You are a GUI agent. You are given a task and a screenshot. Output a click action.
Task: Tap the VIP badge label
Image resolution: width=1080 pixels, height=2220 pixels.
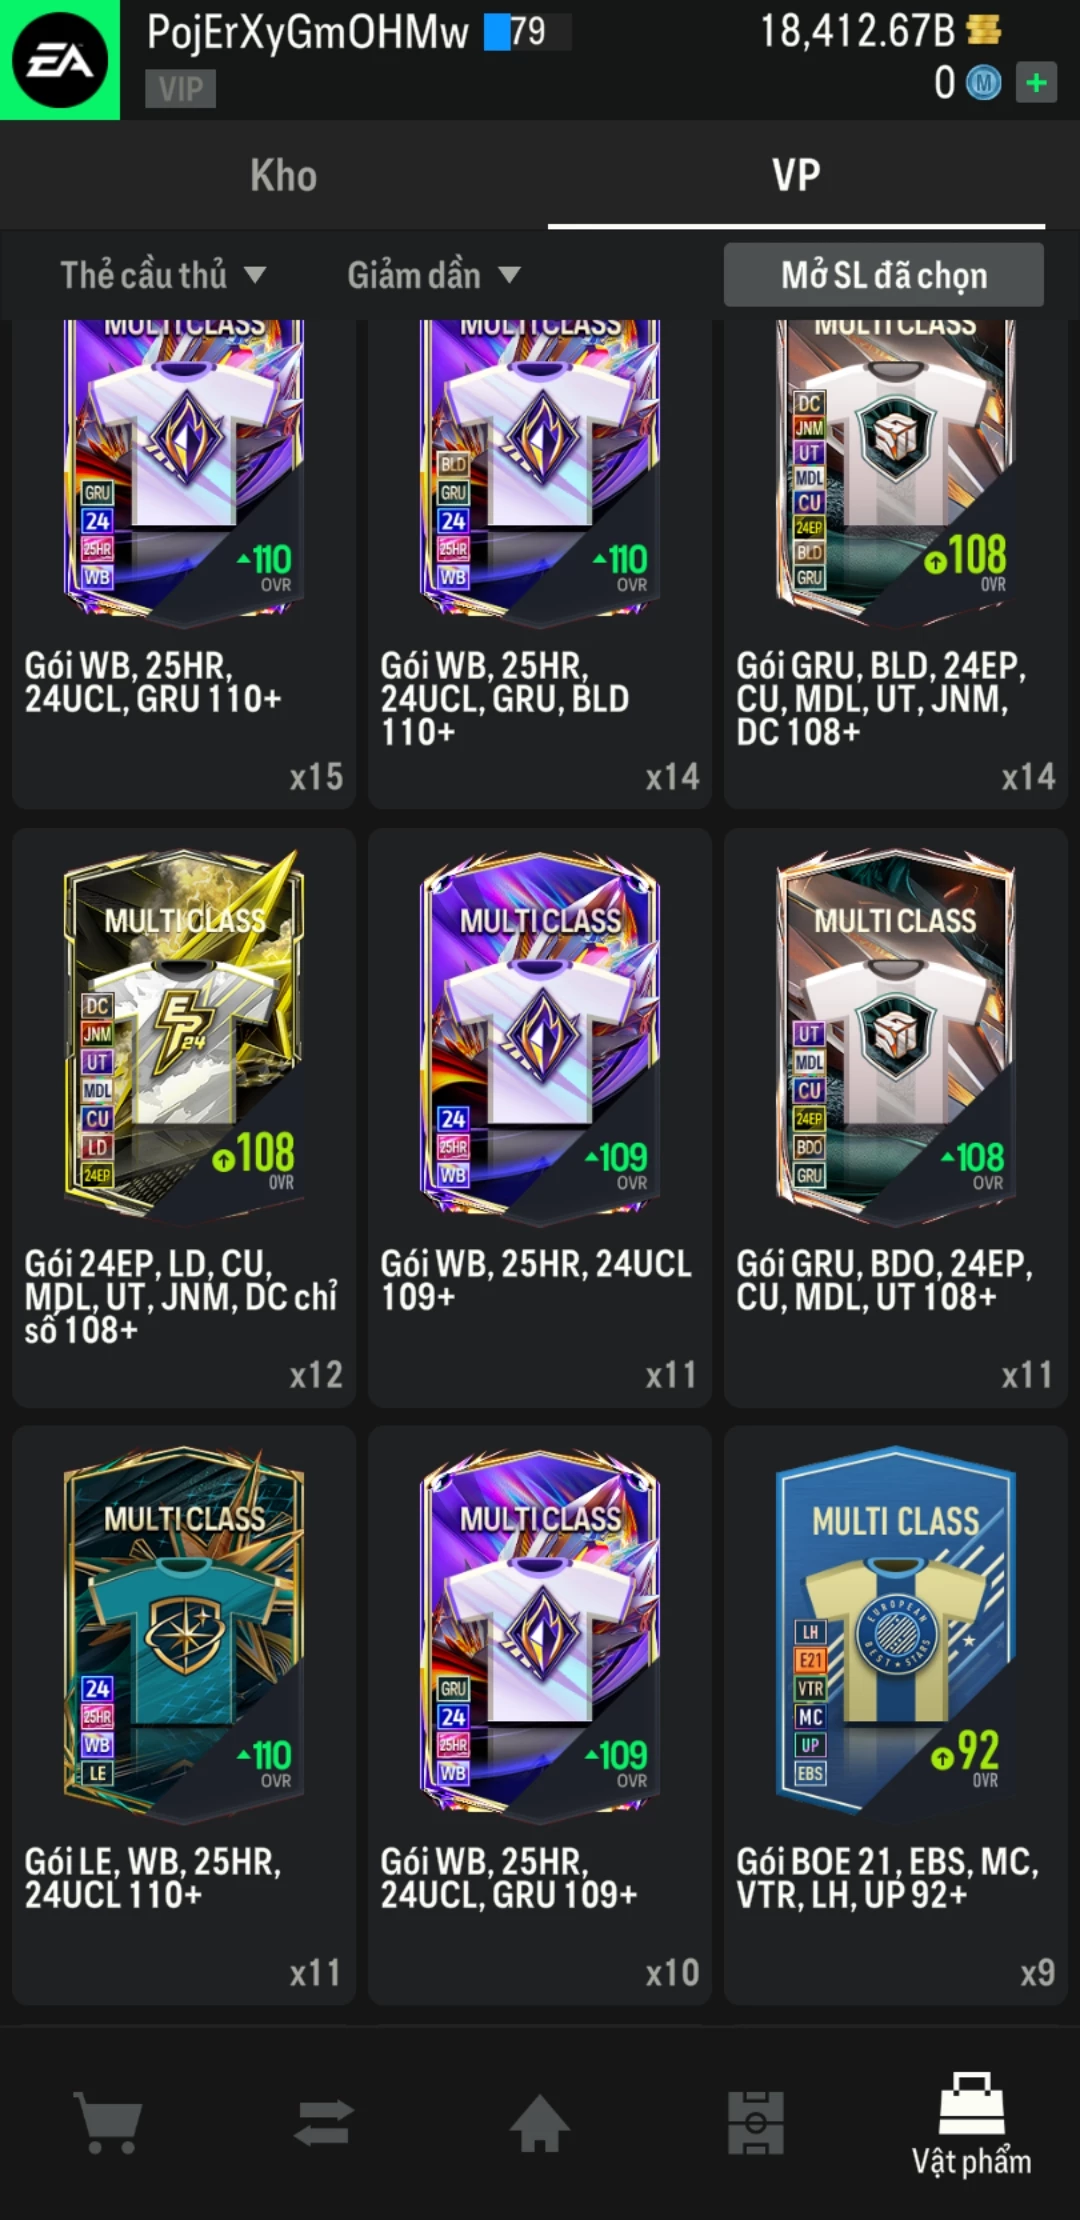[x=180, y=89]
